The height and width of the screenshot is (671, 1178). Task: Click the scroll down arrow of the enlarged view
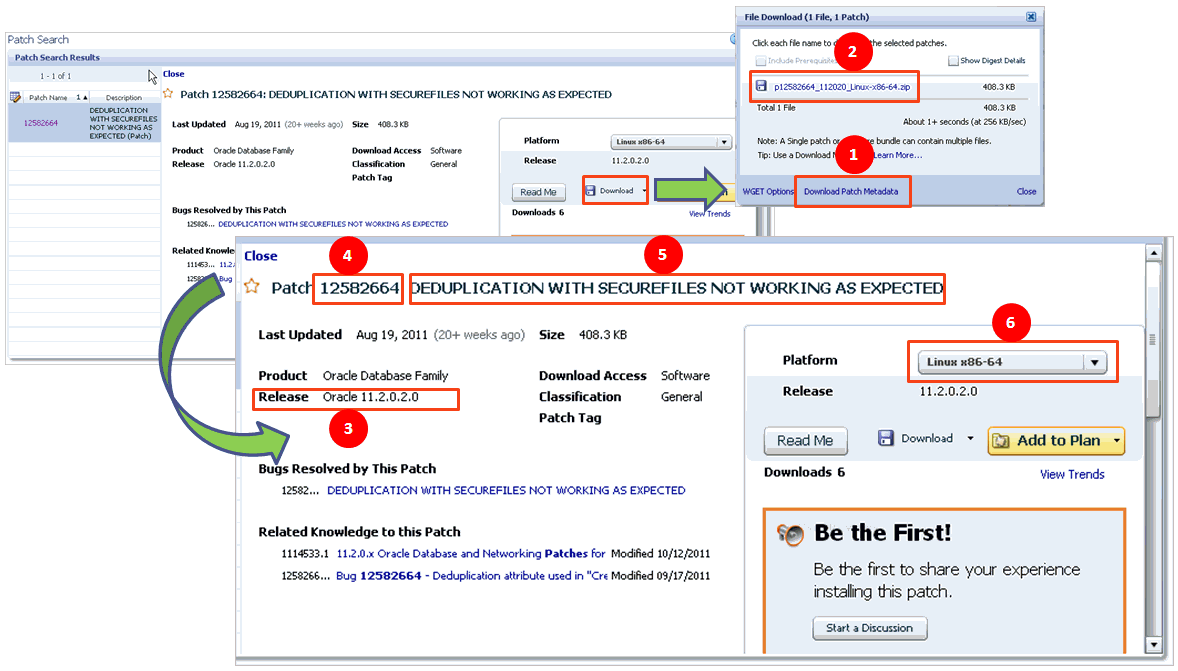click(1154, 645)
